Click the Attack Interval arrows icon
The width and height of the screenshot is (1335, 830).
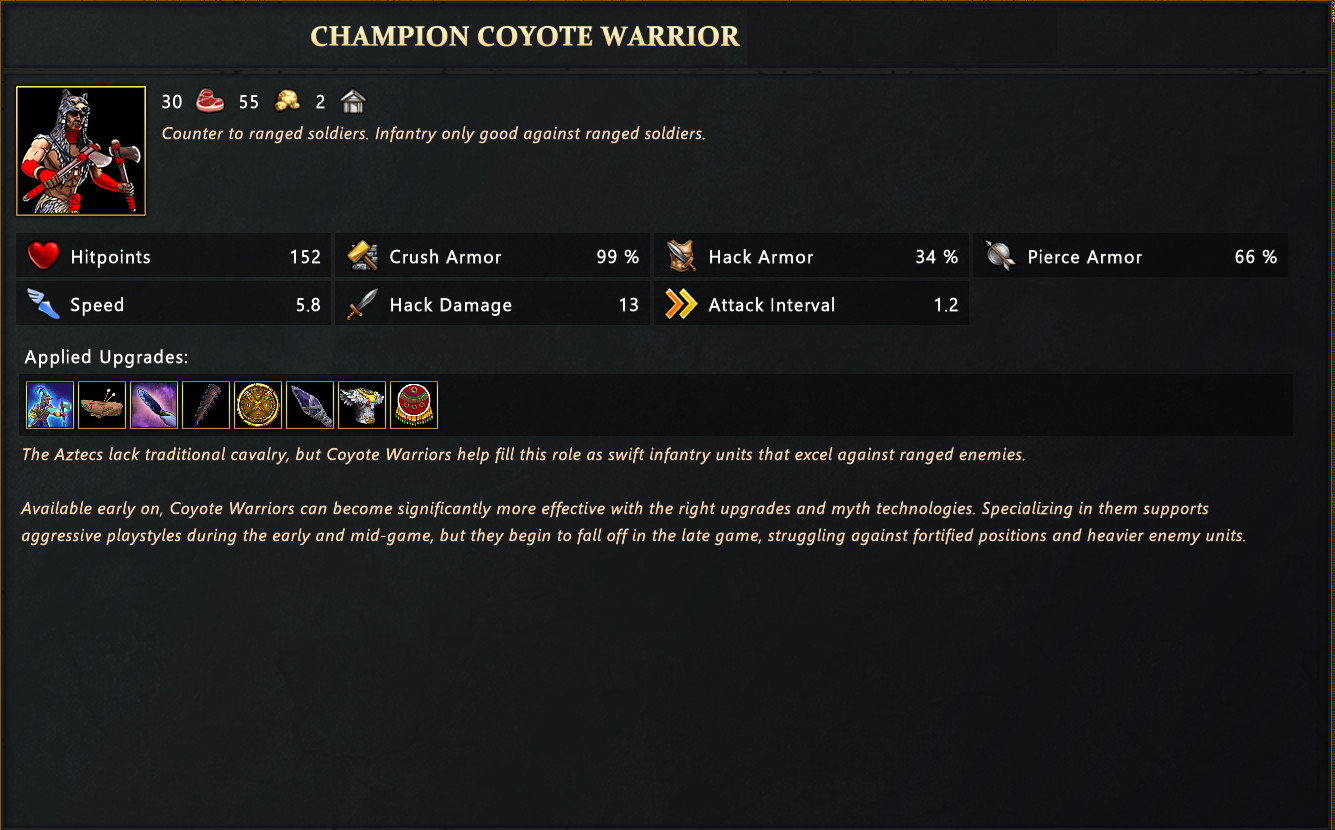(681, 305)
